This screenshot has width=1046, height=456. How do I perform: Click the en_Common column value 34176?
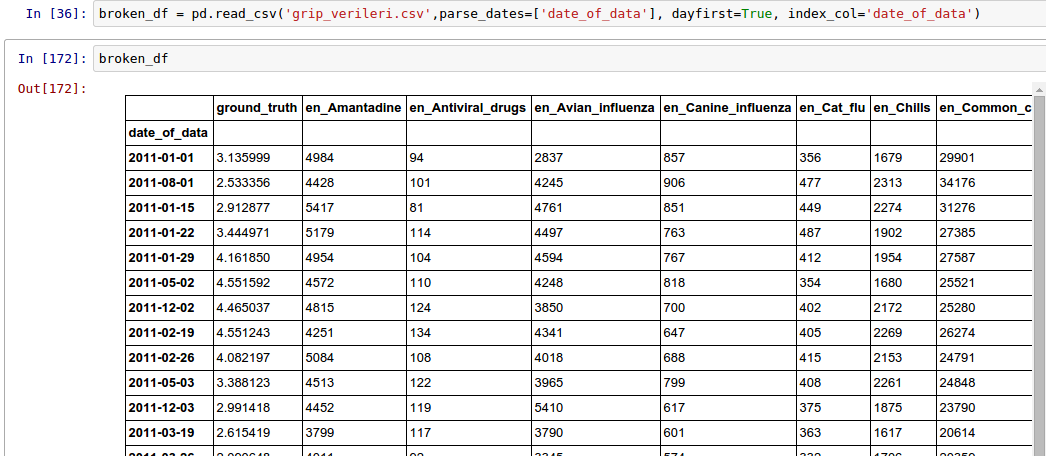coord(960,183)
